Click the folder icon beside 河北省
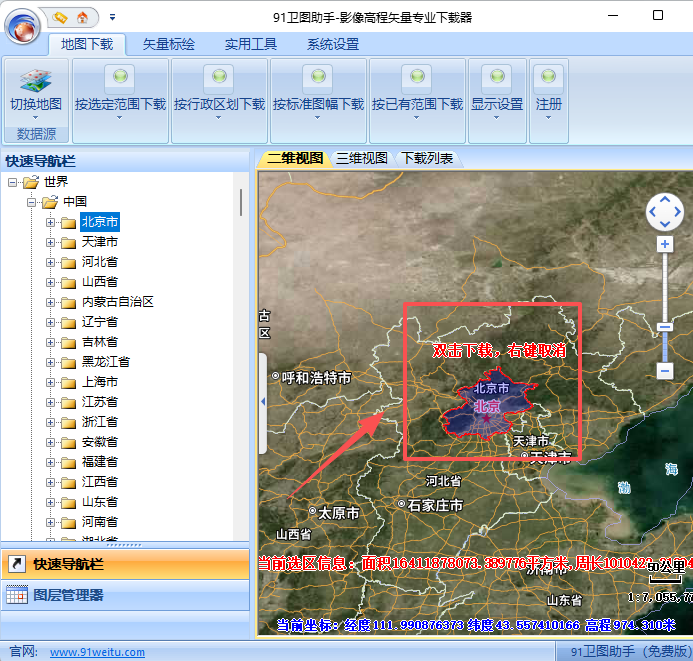Screen dimensions: 693x661 pyautogui.click(x=69, y=263)
